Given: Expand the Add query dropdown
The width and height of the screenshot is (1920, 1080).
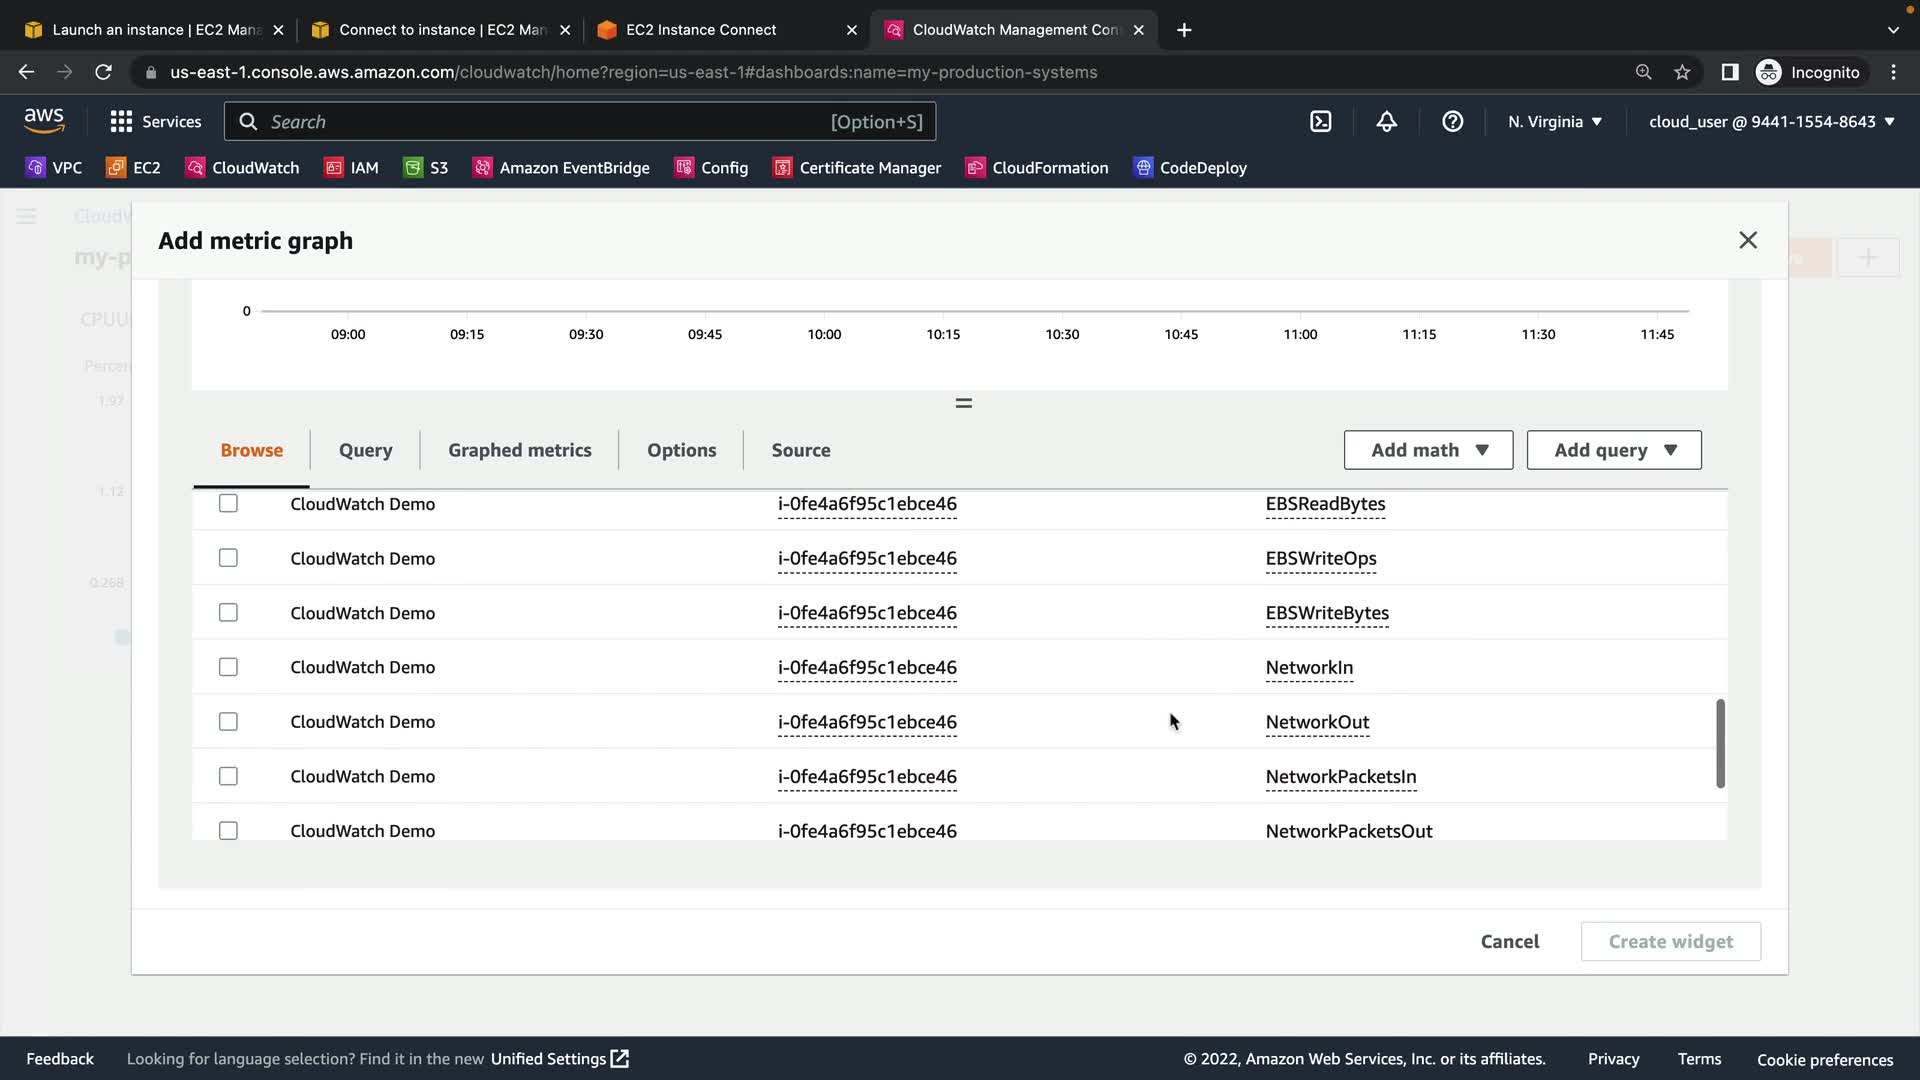Looking at the screenshot, I should pyautogui.click(x=1613, y=450).
